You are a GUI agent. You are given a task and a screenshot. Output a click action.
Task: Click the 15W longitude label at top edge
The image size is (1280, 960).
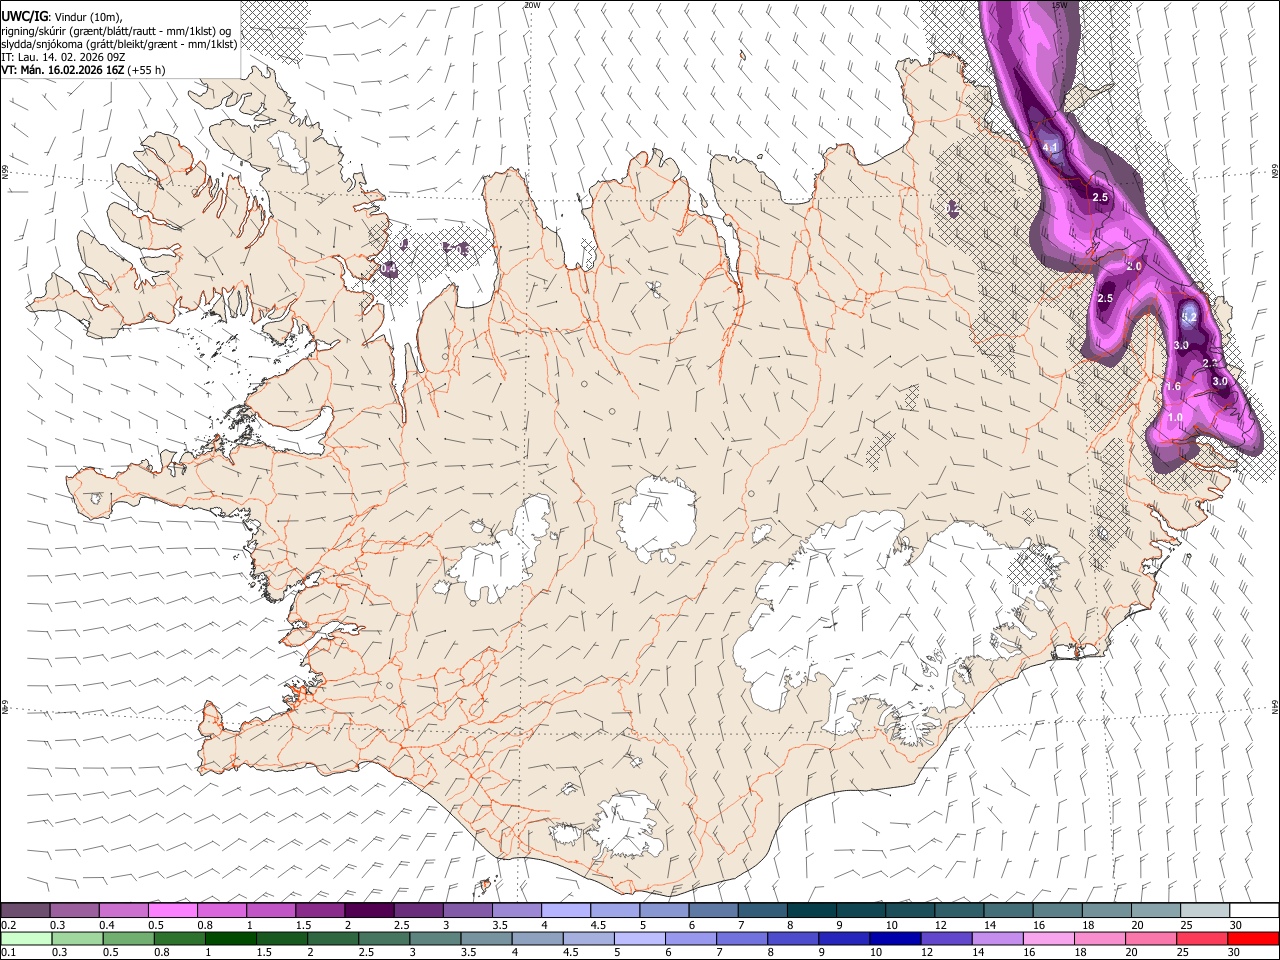(x=1060, y=5)
